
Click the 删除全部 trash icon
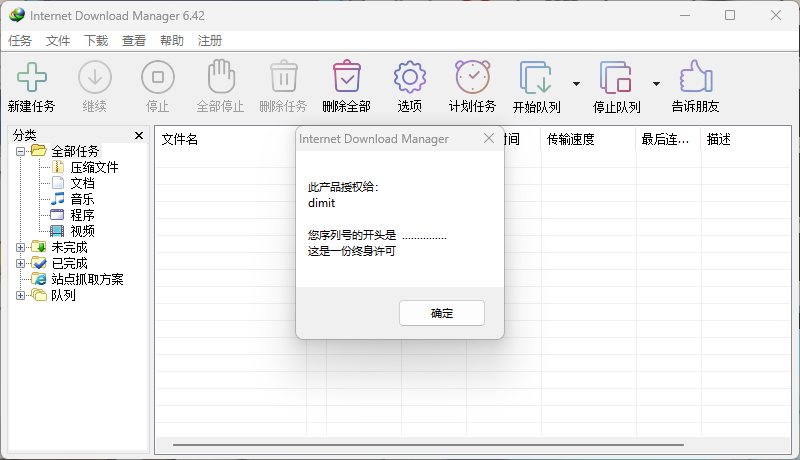pyautogui.click(x=347, y=76)
